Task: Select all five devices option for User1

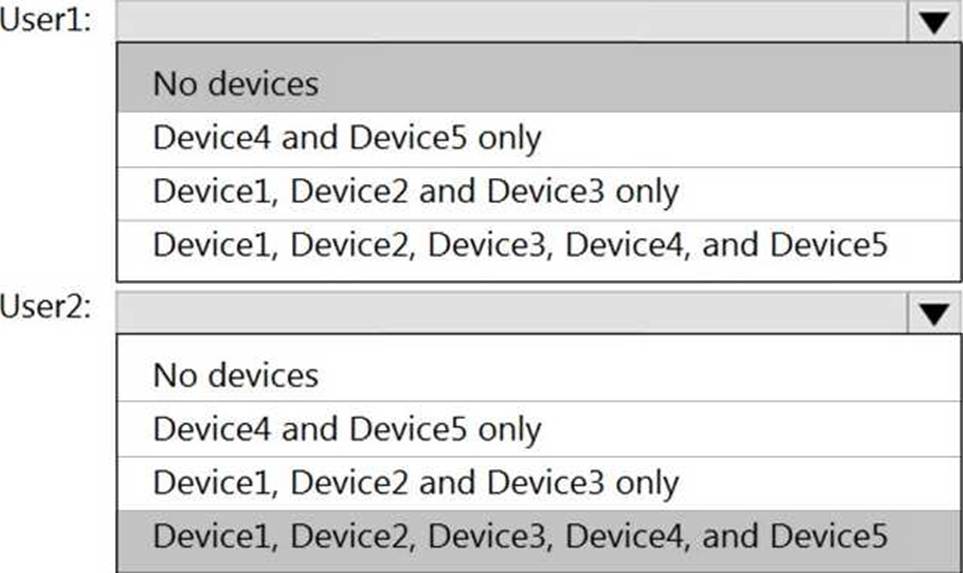Action: pos(520,245)
